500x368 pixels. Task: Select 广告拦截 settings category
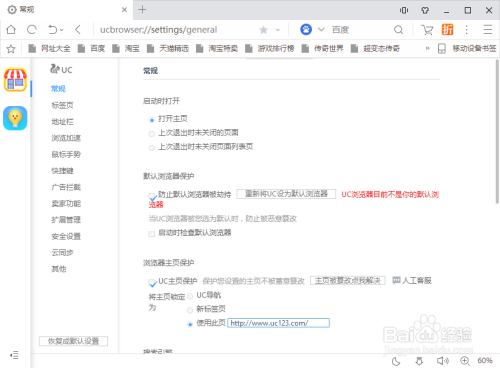(66, 187)
